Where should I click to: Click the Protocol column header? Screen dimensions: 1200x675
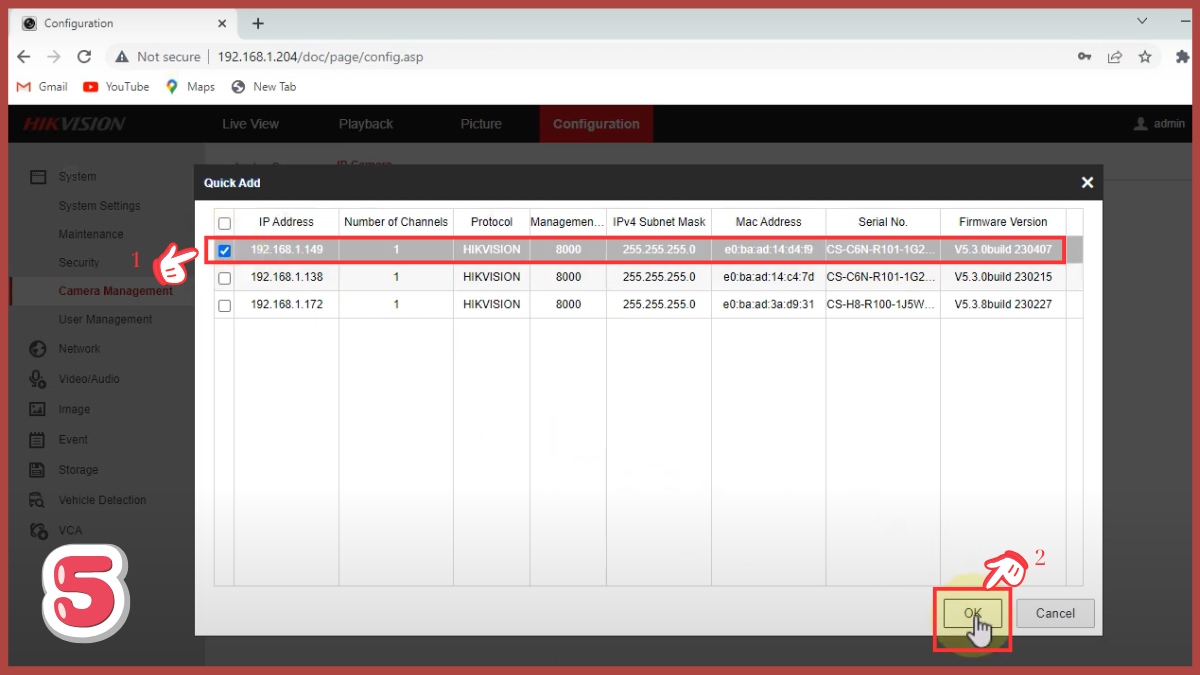coord(491,222)
